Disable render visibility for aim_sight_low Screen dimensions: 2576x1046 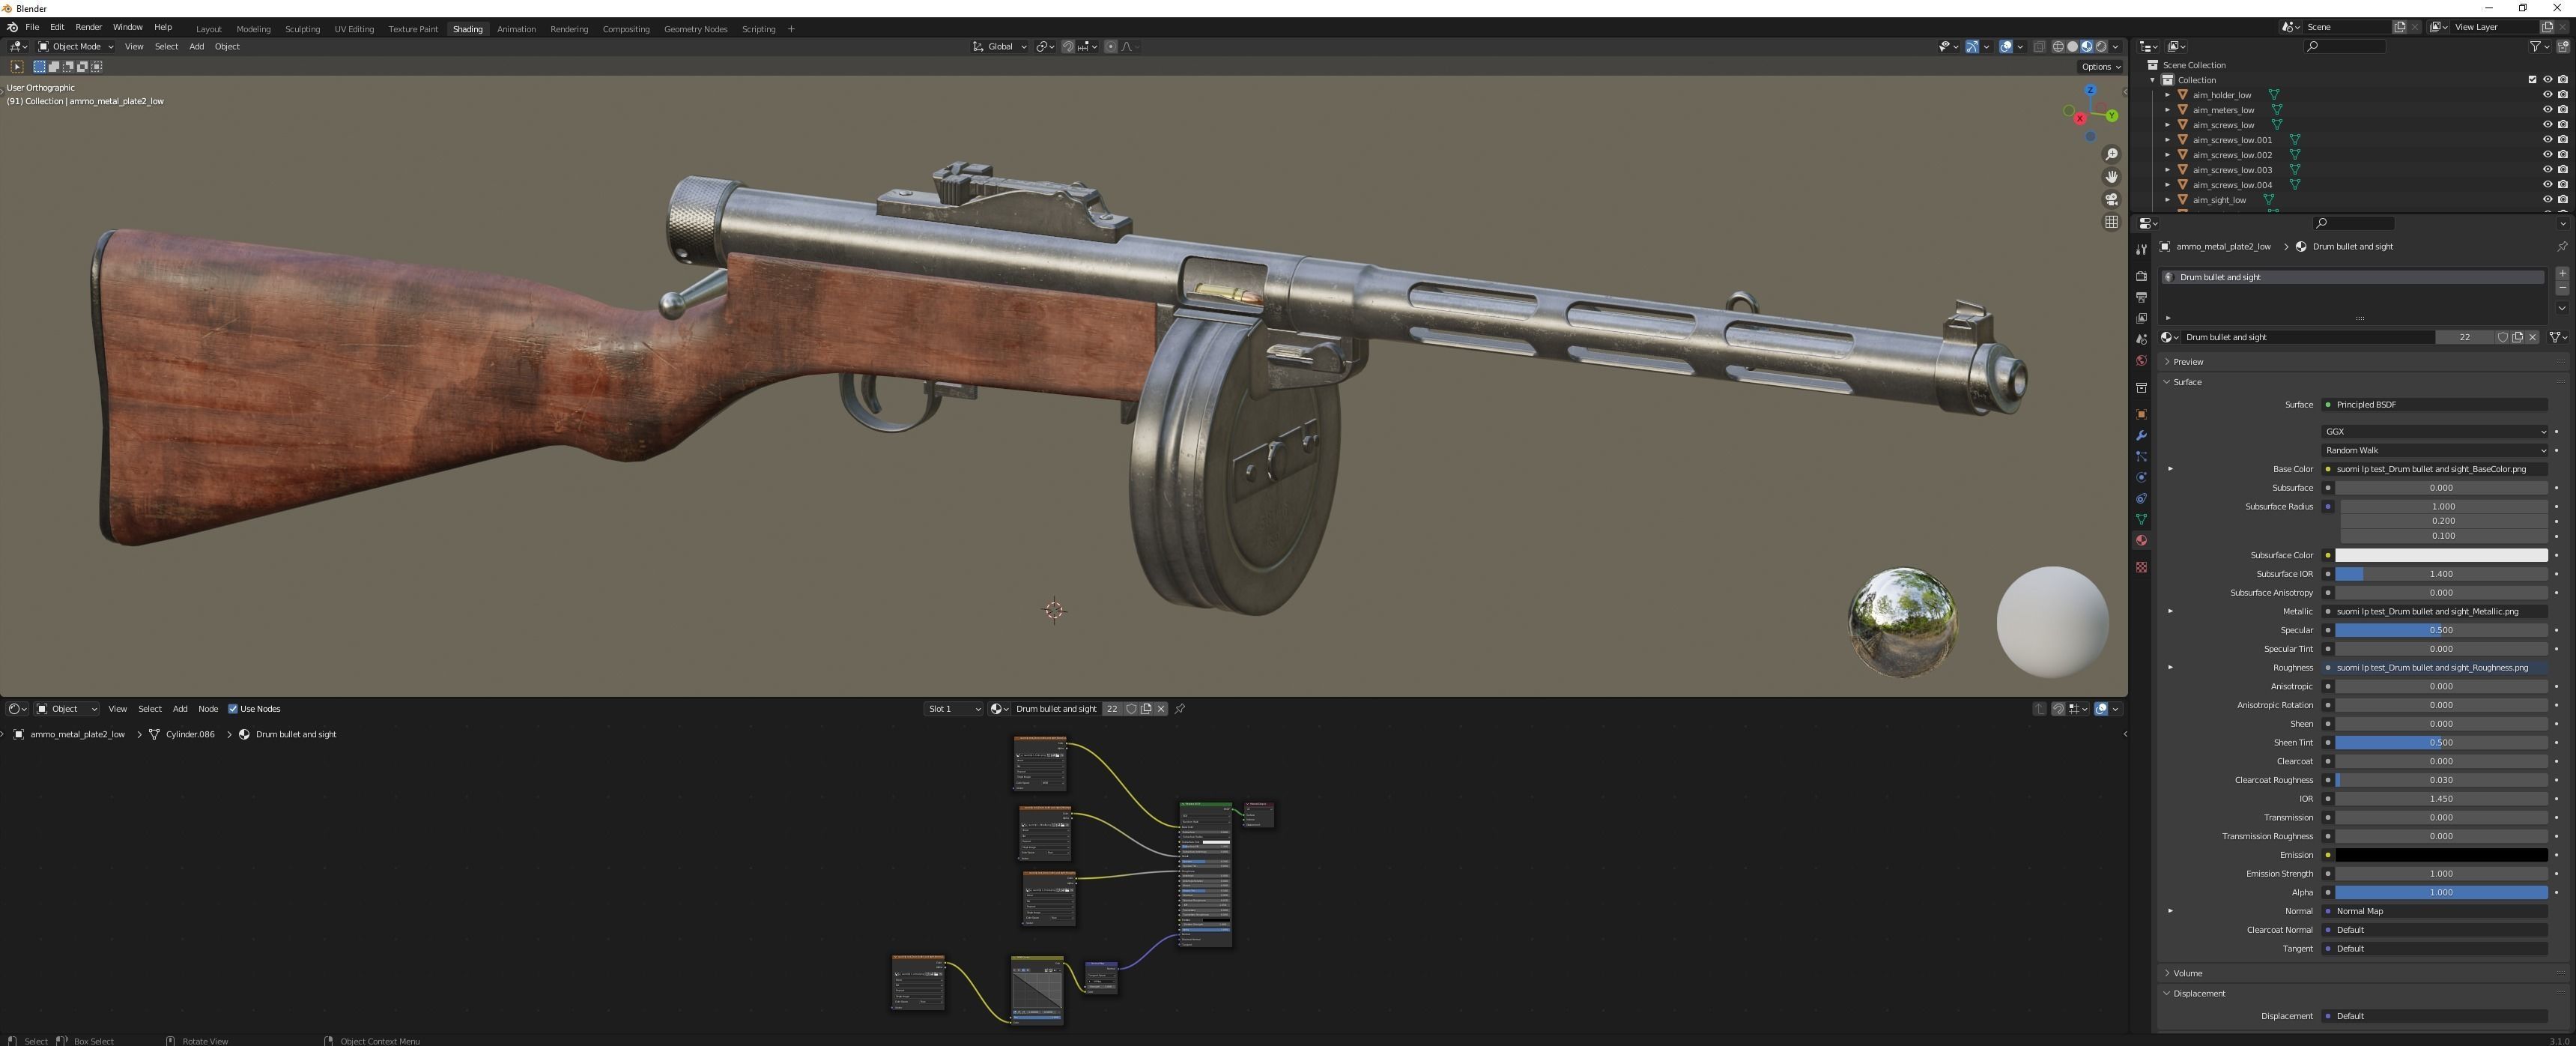2563,199
